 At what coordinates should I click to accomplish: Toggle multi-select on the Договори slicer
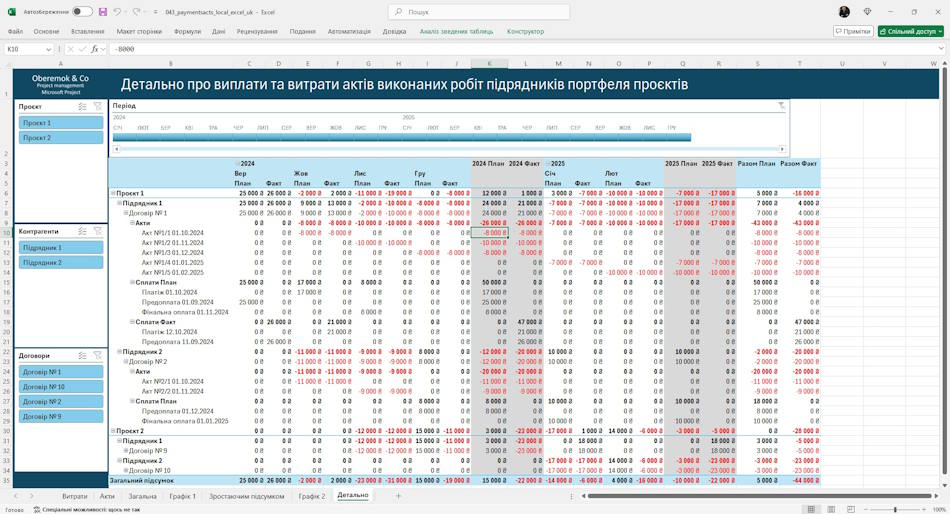click(x=82, y=356)
